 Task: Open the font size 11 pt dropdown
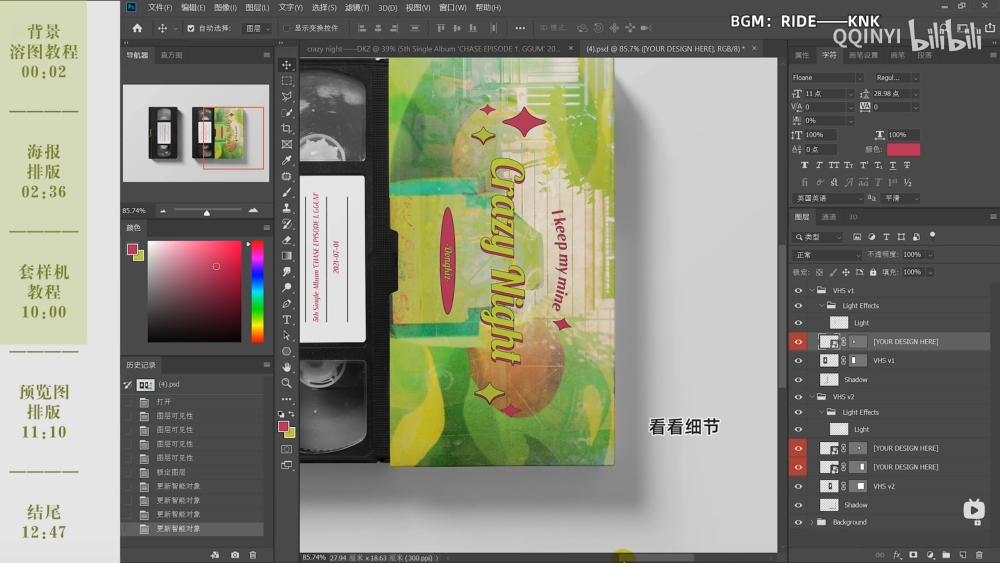[849, 94]
